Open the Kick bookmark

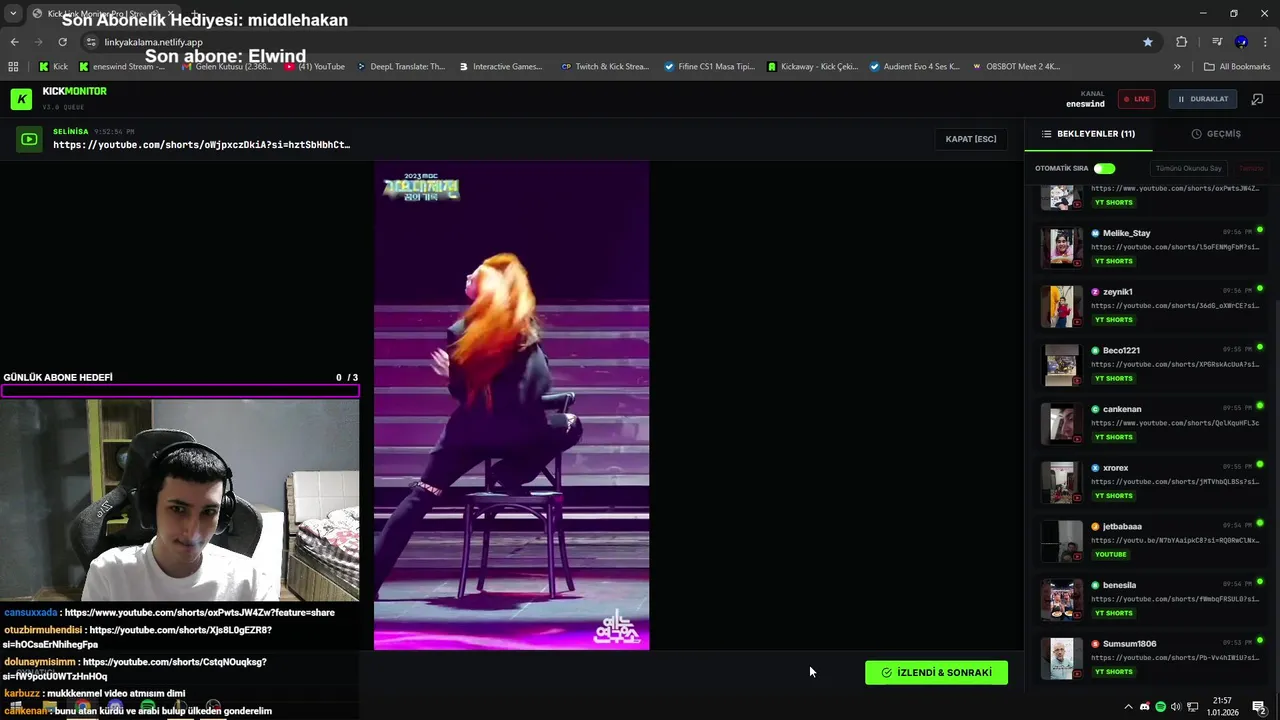(53, 67)
